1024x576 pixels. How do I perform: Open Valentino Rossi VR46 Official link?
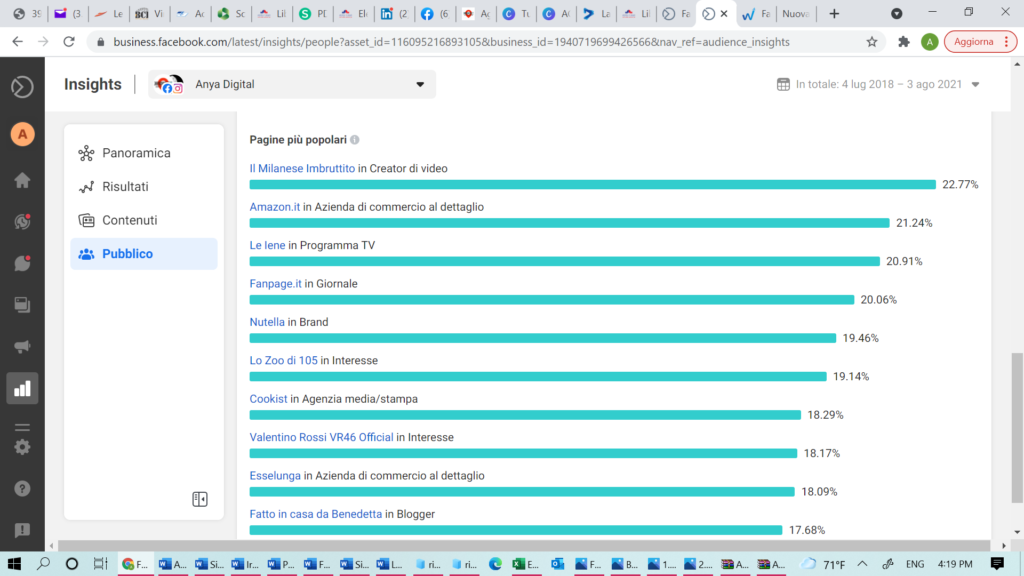pos(321,438)
